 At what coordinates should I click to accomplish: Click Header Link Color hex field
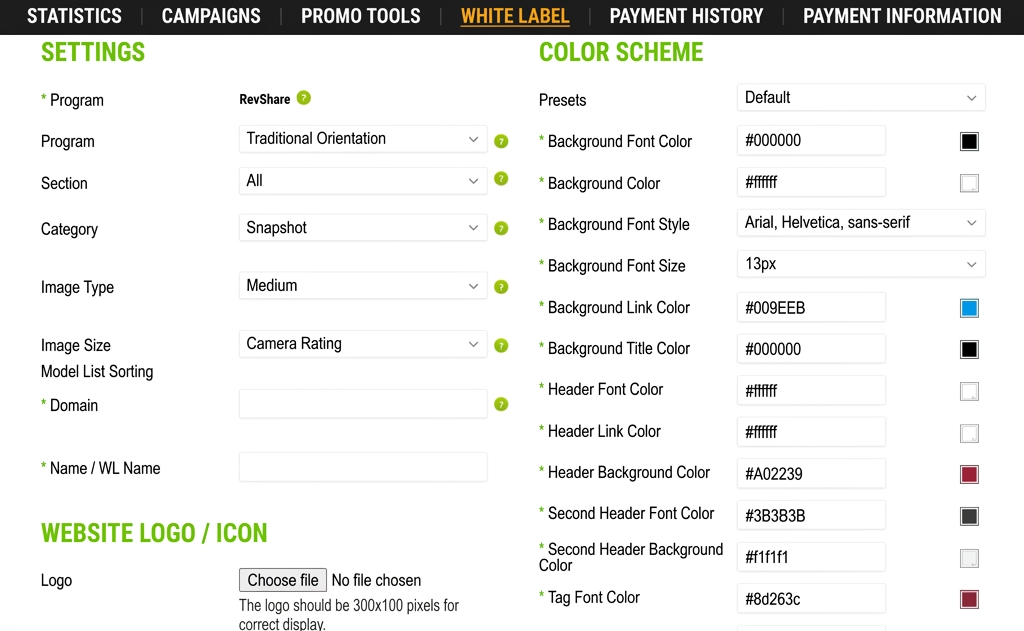click(811, 432)
